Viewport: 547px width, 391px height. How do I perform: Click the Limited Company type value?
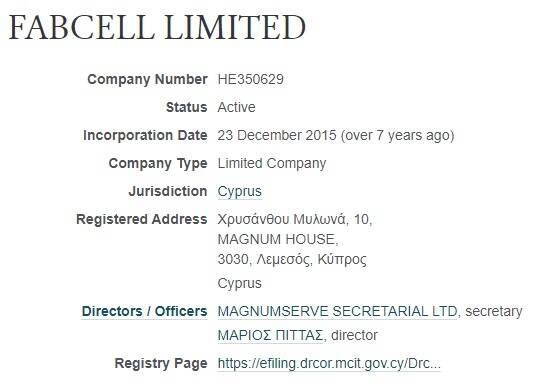pyautogui.click(x=272, y=163)
